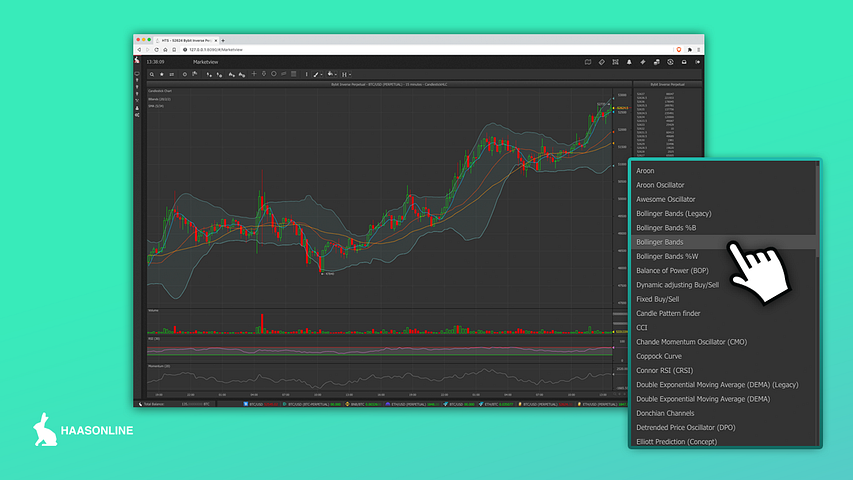The image size is (853, 480).
Task: Open the H-shaped tool dropdown
Action: [347, 75]
